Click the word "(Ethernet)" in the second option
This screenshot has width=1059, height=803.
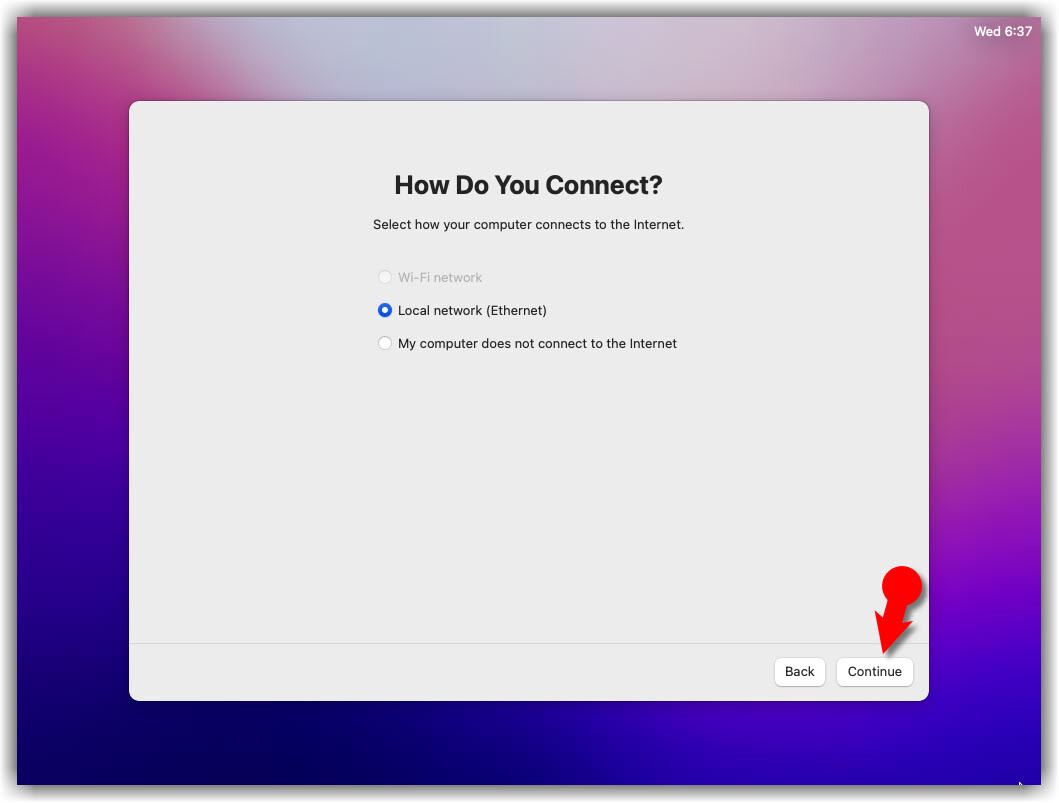click(x=516, y=310)
